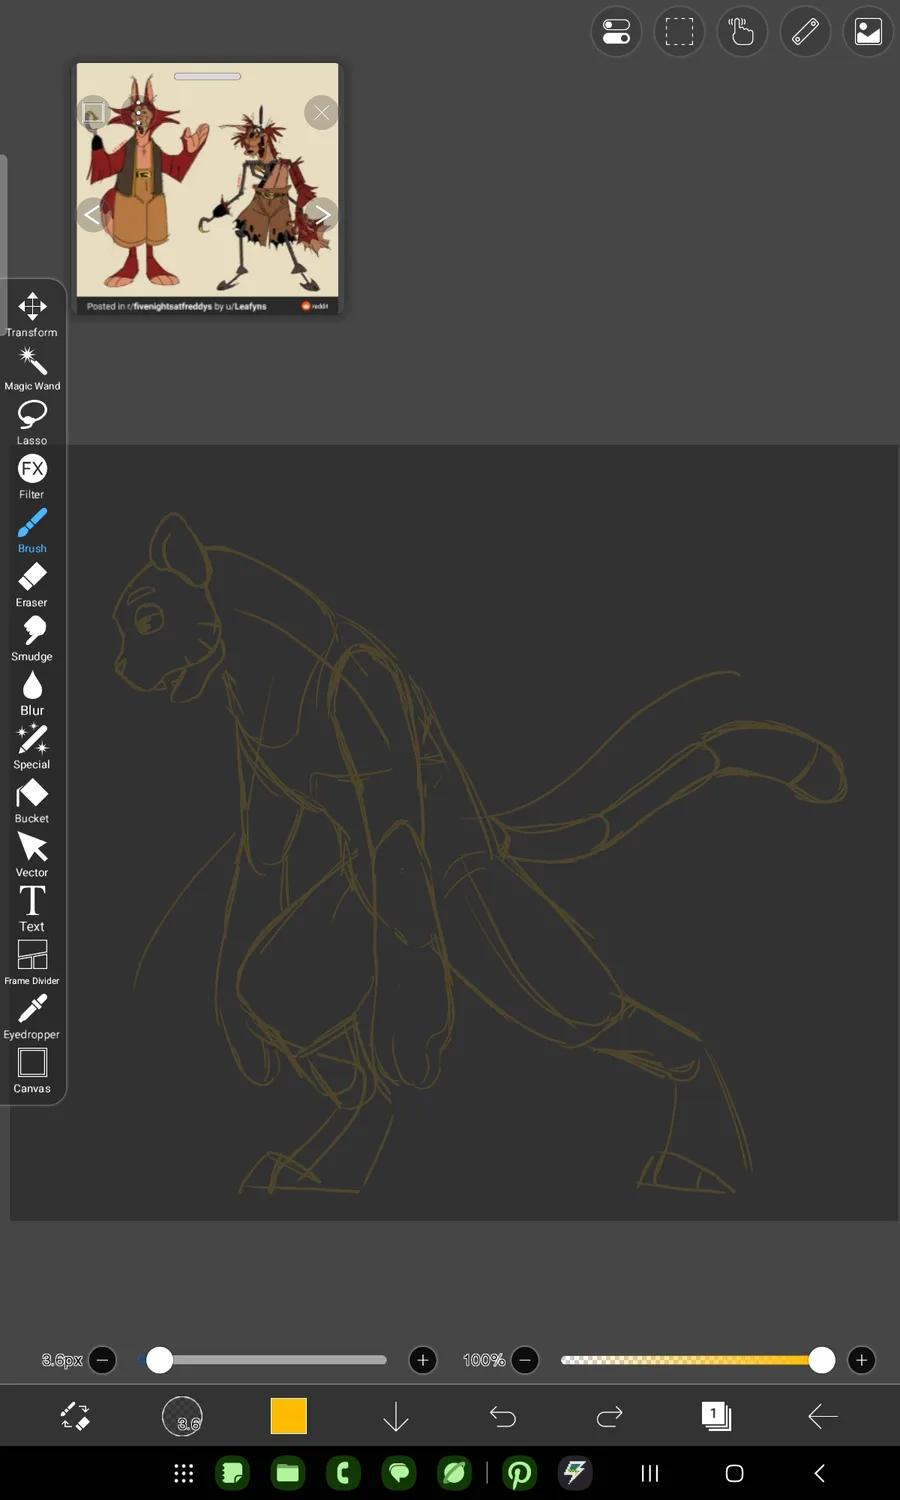Open the reference window three-dot menu
This screenshot has width=900, height=1500.
click(138, 112)
